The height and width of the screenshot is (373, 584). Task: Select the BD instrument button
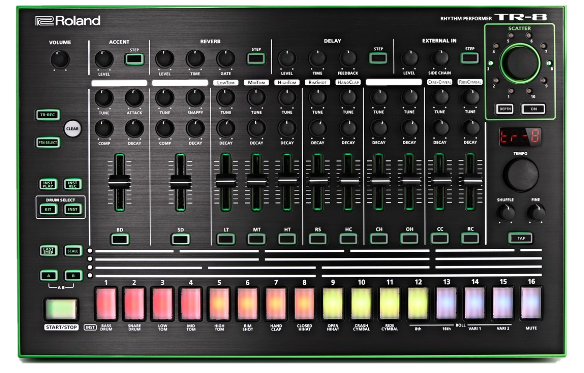120,239
